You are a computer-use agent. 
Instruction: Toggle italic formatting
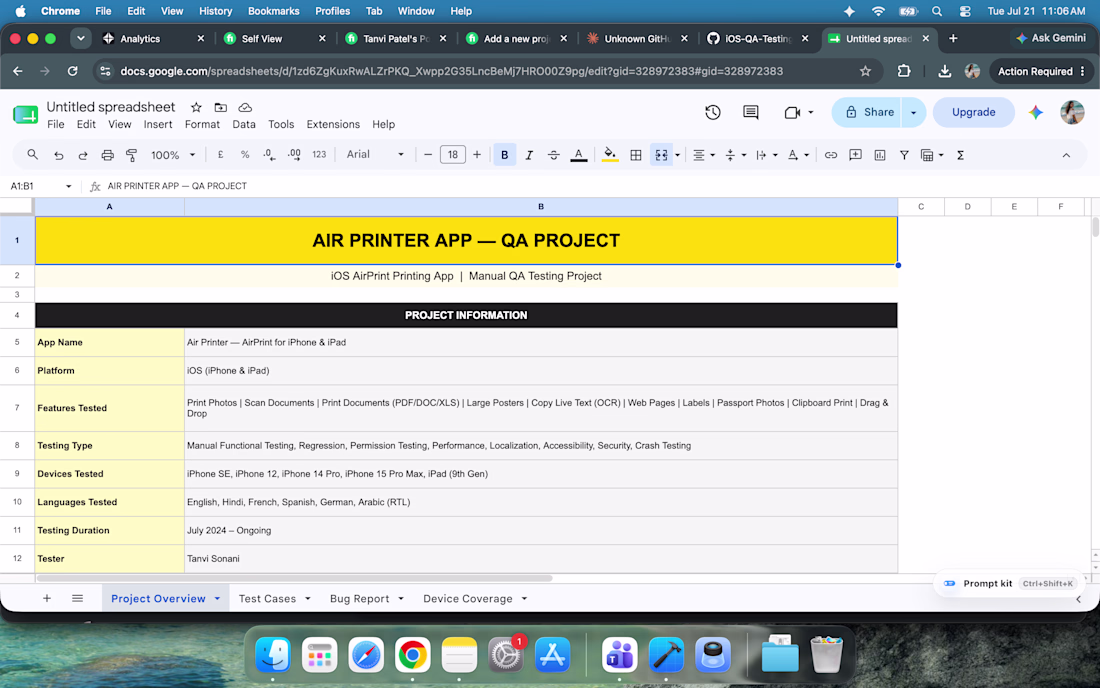(x=529, y=155)
